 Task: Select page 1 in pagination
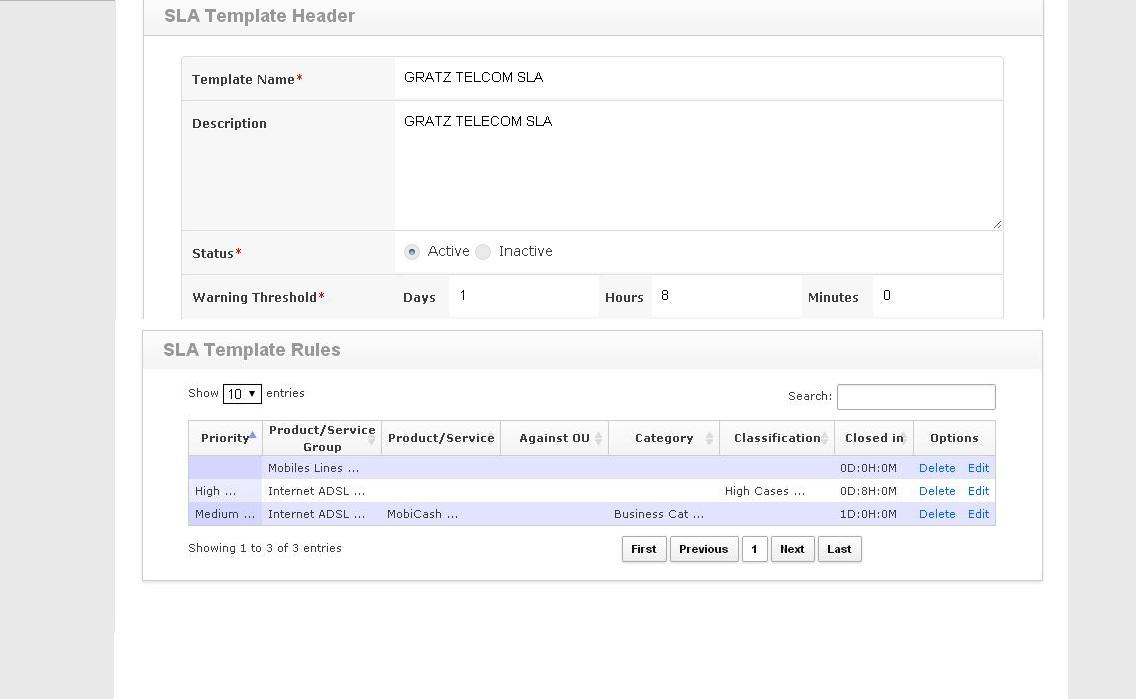(755, 548)
